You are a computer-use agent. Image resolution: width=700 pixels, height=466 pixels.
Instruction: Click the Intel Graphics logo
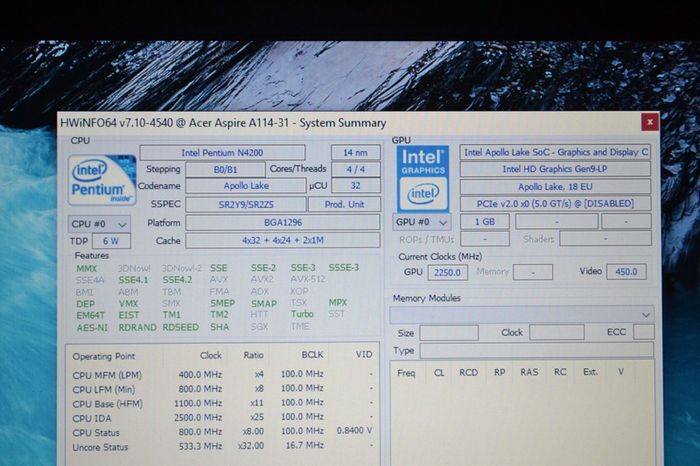423,179
